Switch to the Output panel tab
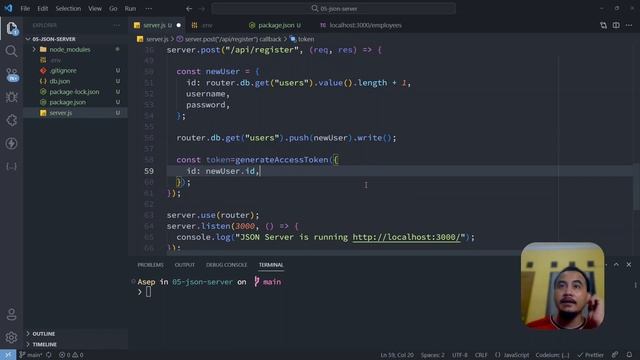The height and width of the screenshot is (360, 640). (x=184, y=264)
